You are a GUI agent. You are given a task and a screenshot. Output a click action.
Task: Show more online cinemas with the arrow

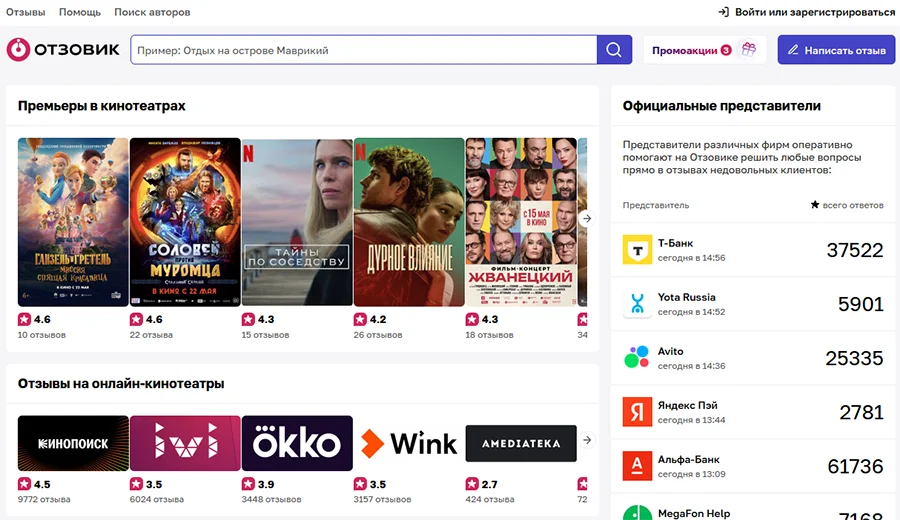(587, 440)
